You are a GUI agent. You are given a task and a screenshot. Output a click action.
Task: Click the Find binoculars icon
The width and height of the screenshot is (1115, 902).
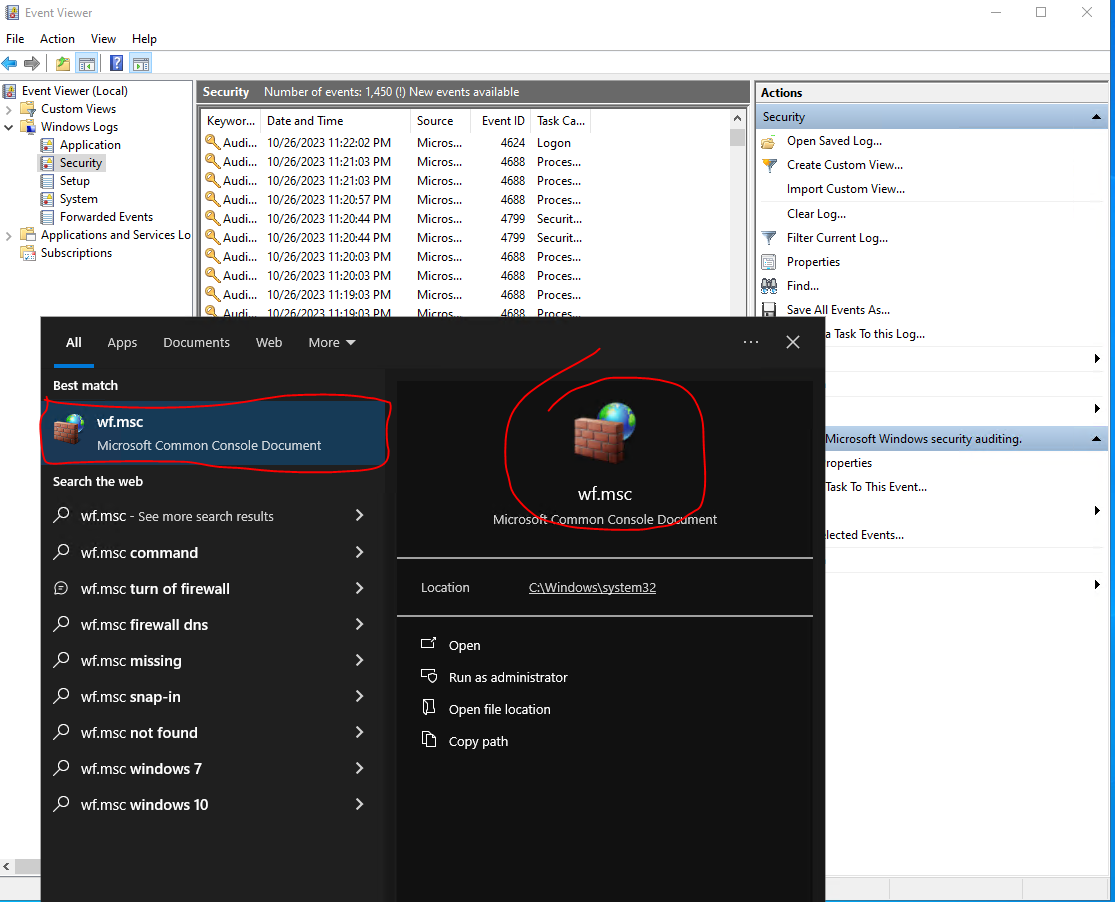(x=769, y=286)
